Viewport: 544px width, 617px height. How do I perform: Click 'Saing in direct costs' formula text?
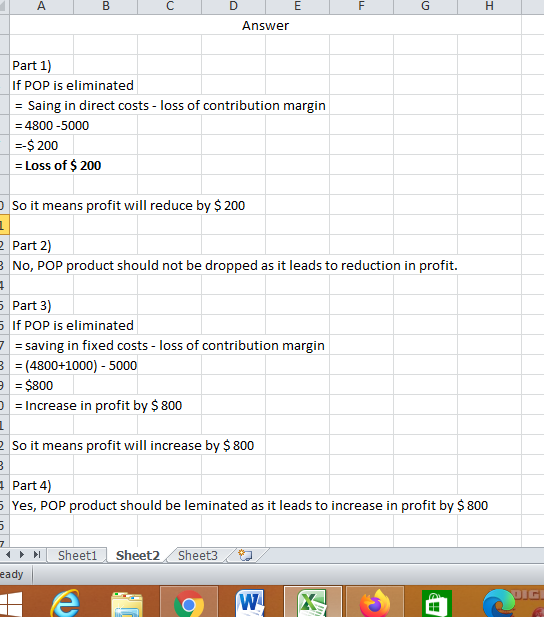click(170, 105)
